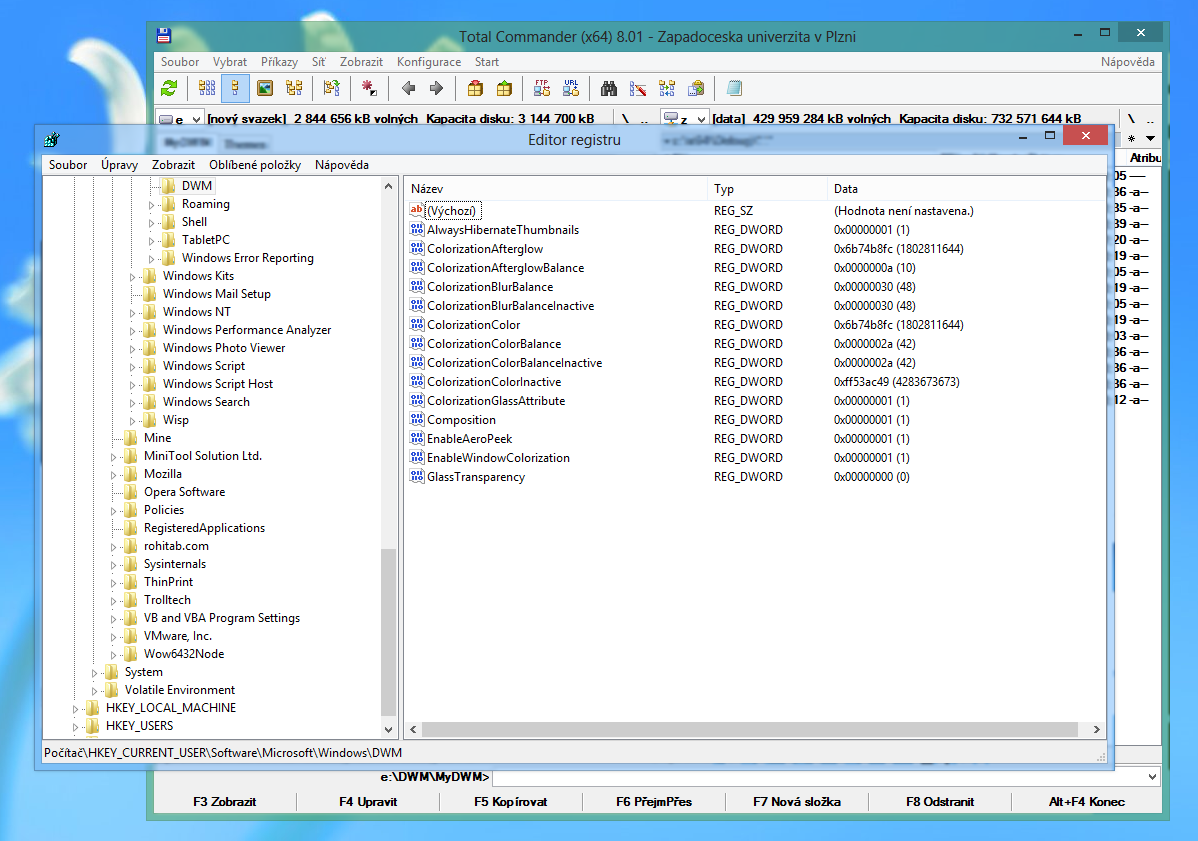Click the F7 Nová složka button
This screenshot has width=1198, height=841.
coord(797,801)
